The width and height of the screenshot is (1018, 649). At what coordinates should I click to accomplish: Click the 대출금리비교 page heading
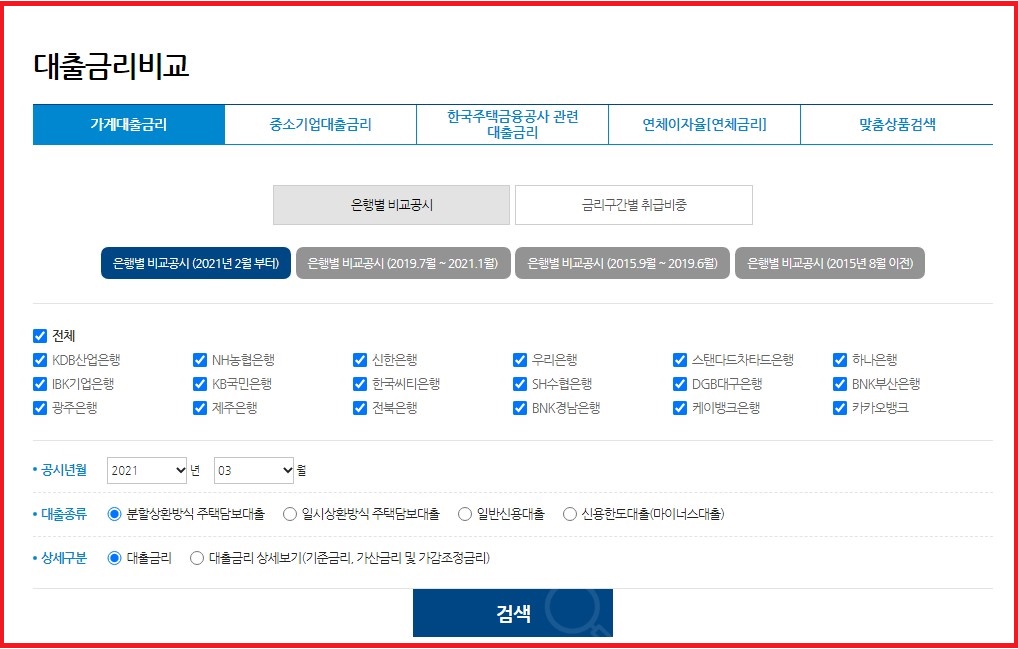pos(111,66)
